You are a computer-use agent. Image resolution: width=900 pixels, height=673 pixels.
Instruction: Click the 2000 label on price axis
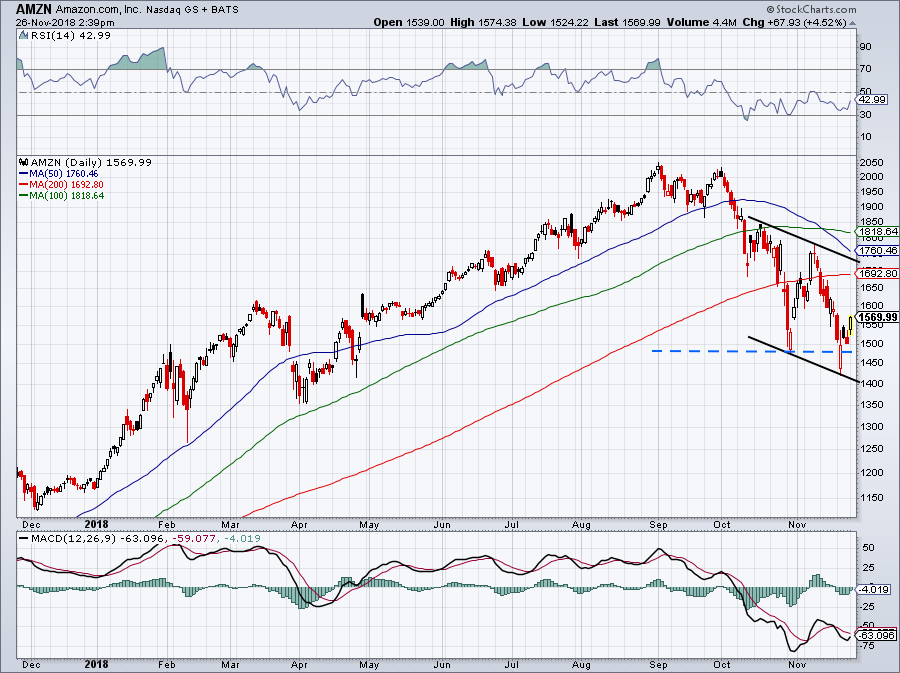[x=871, y=177]
